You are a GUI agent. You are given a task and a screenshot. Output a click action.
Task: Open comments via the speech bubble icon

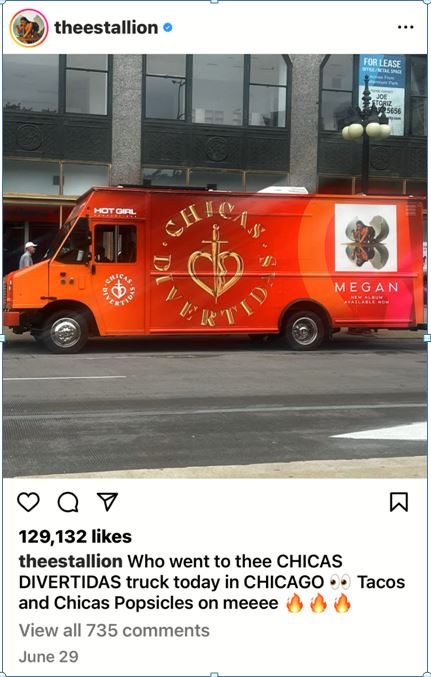(68, 502)
